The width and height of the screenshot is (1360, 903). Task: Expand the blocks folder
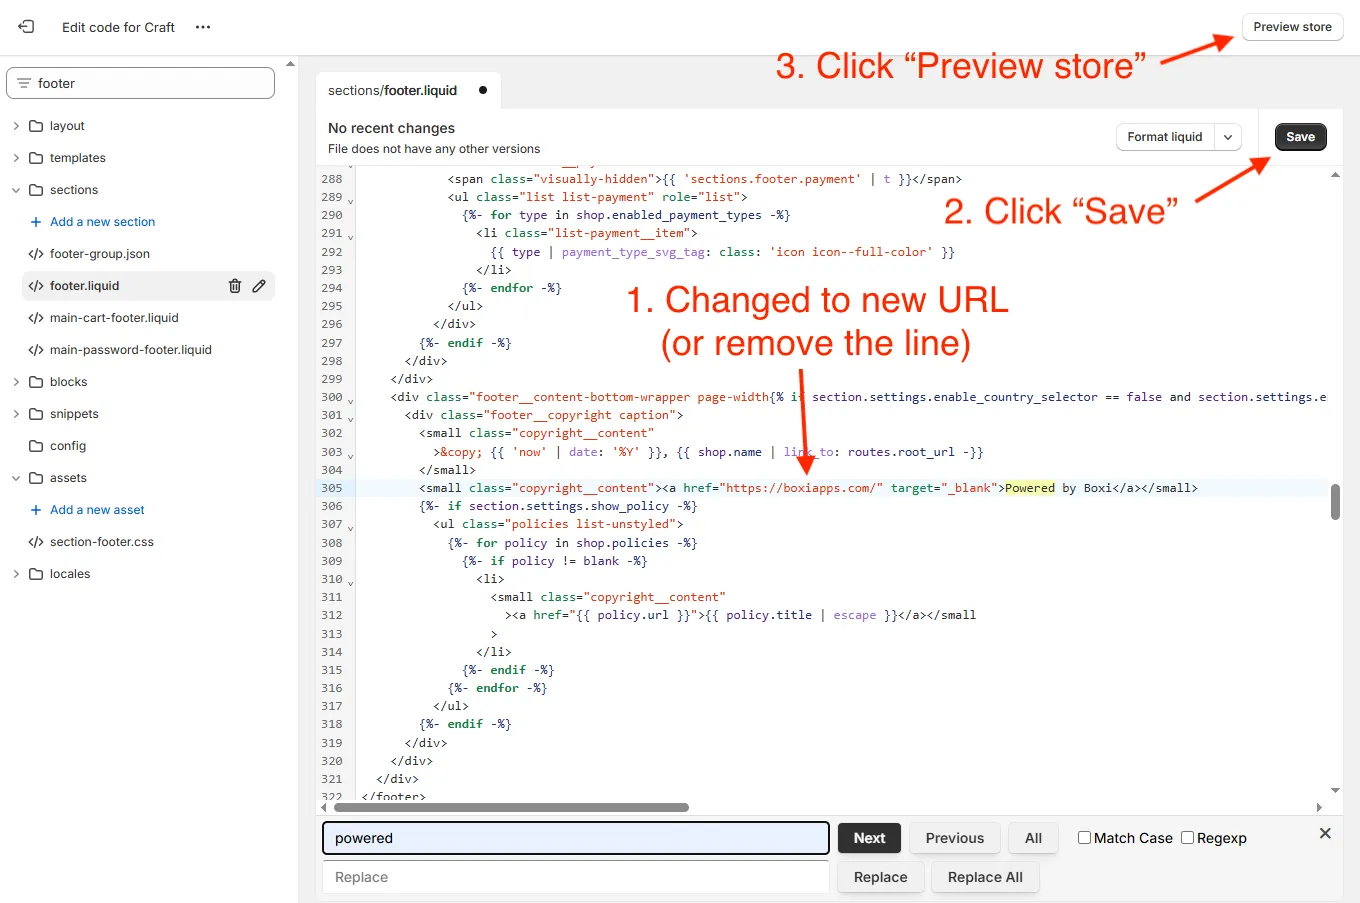16,381
